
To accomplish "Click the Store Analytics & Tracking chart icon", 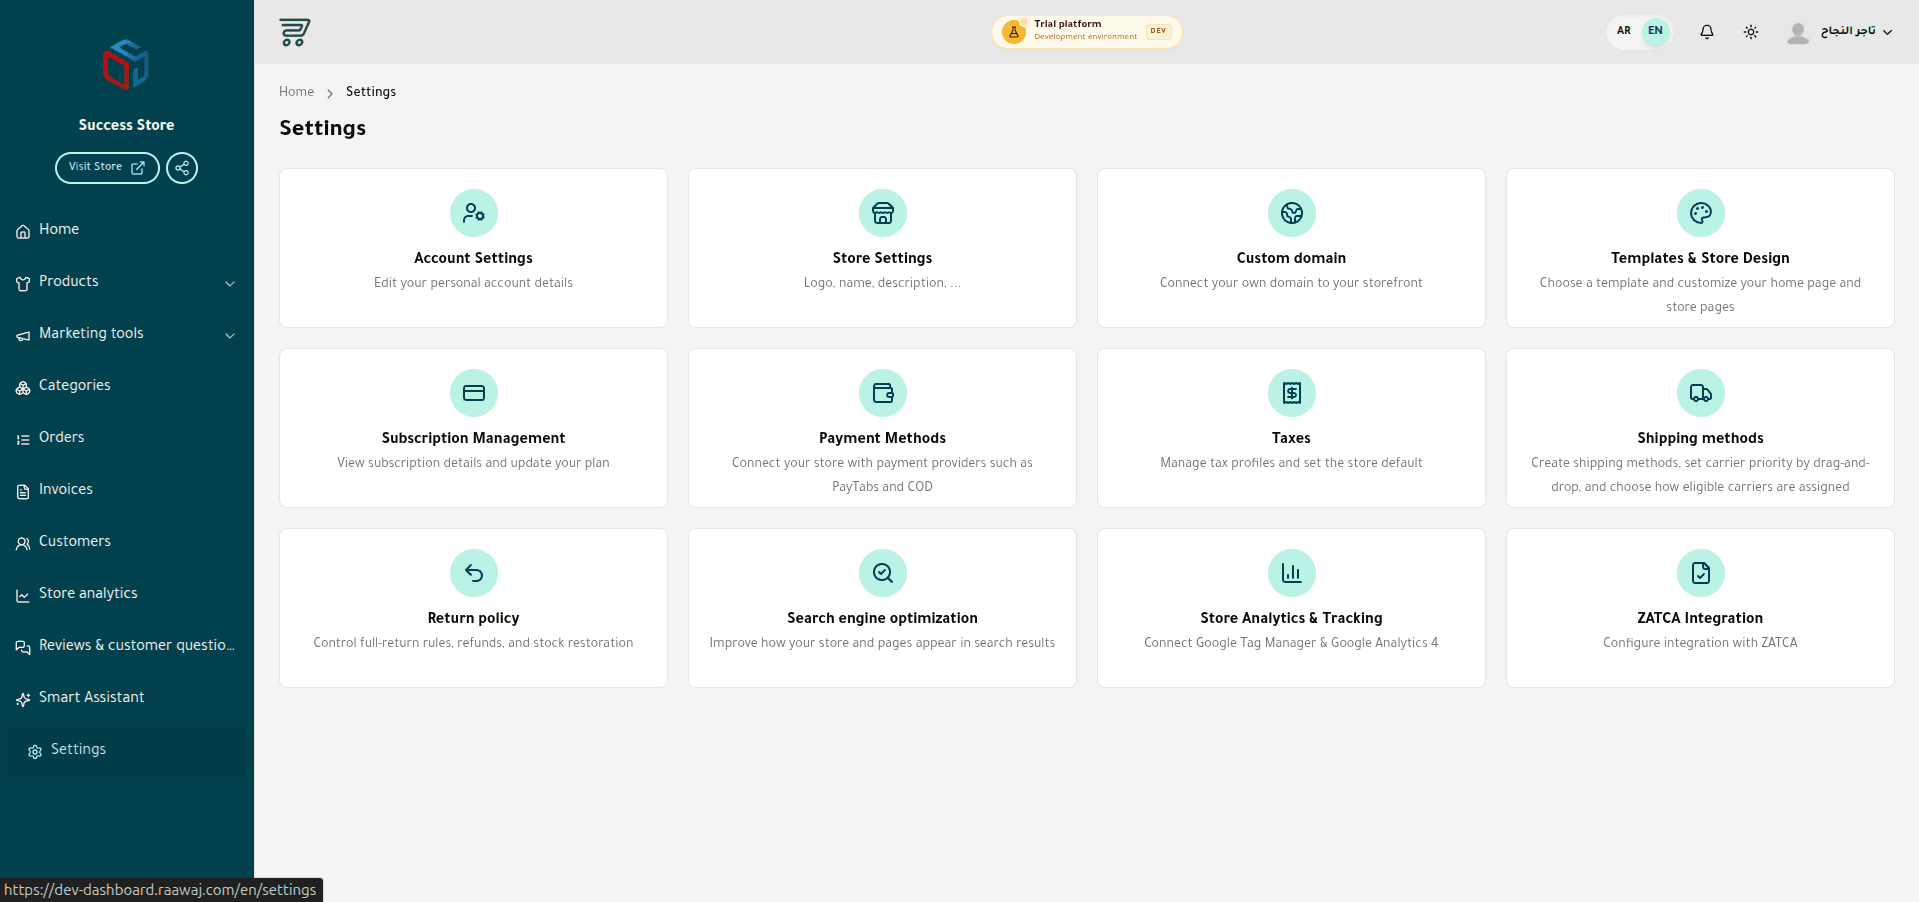I will [1292, 573].
